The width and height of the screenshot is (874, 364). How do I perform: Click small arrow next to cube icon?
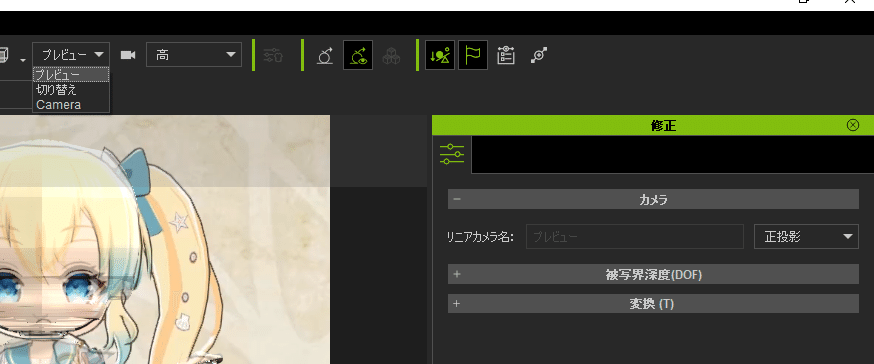[x=23, y=60]
